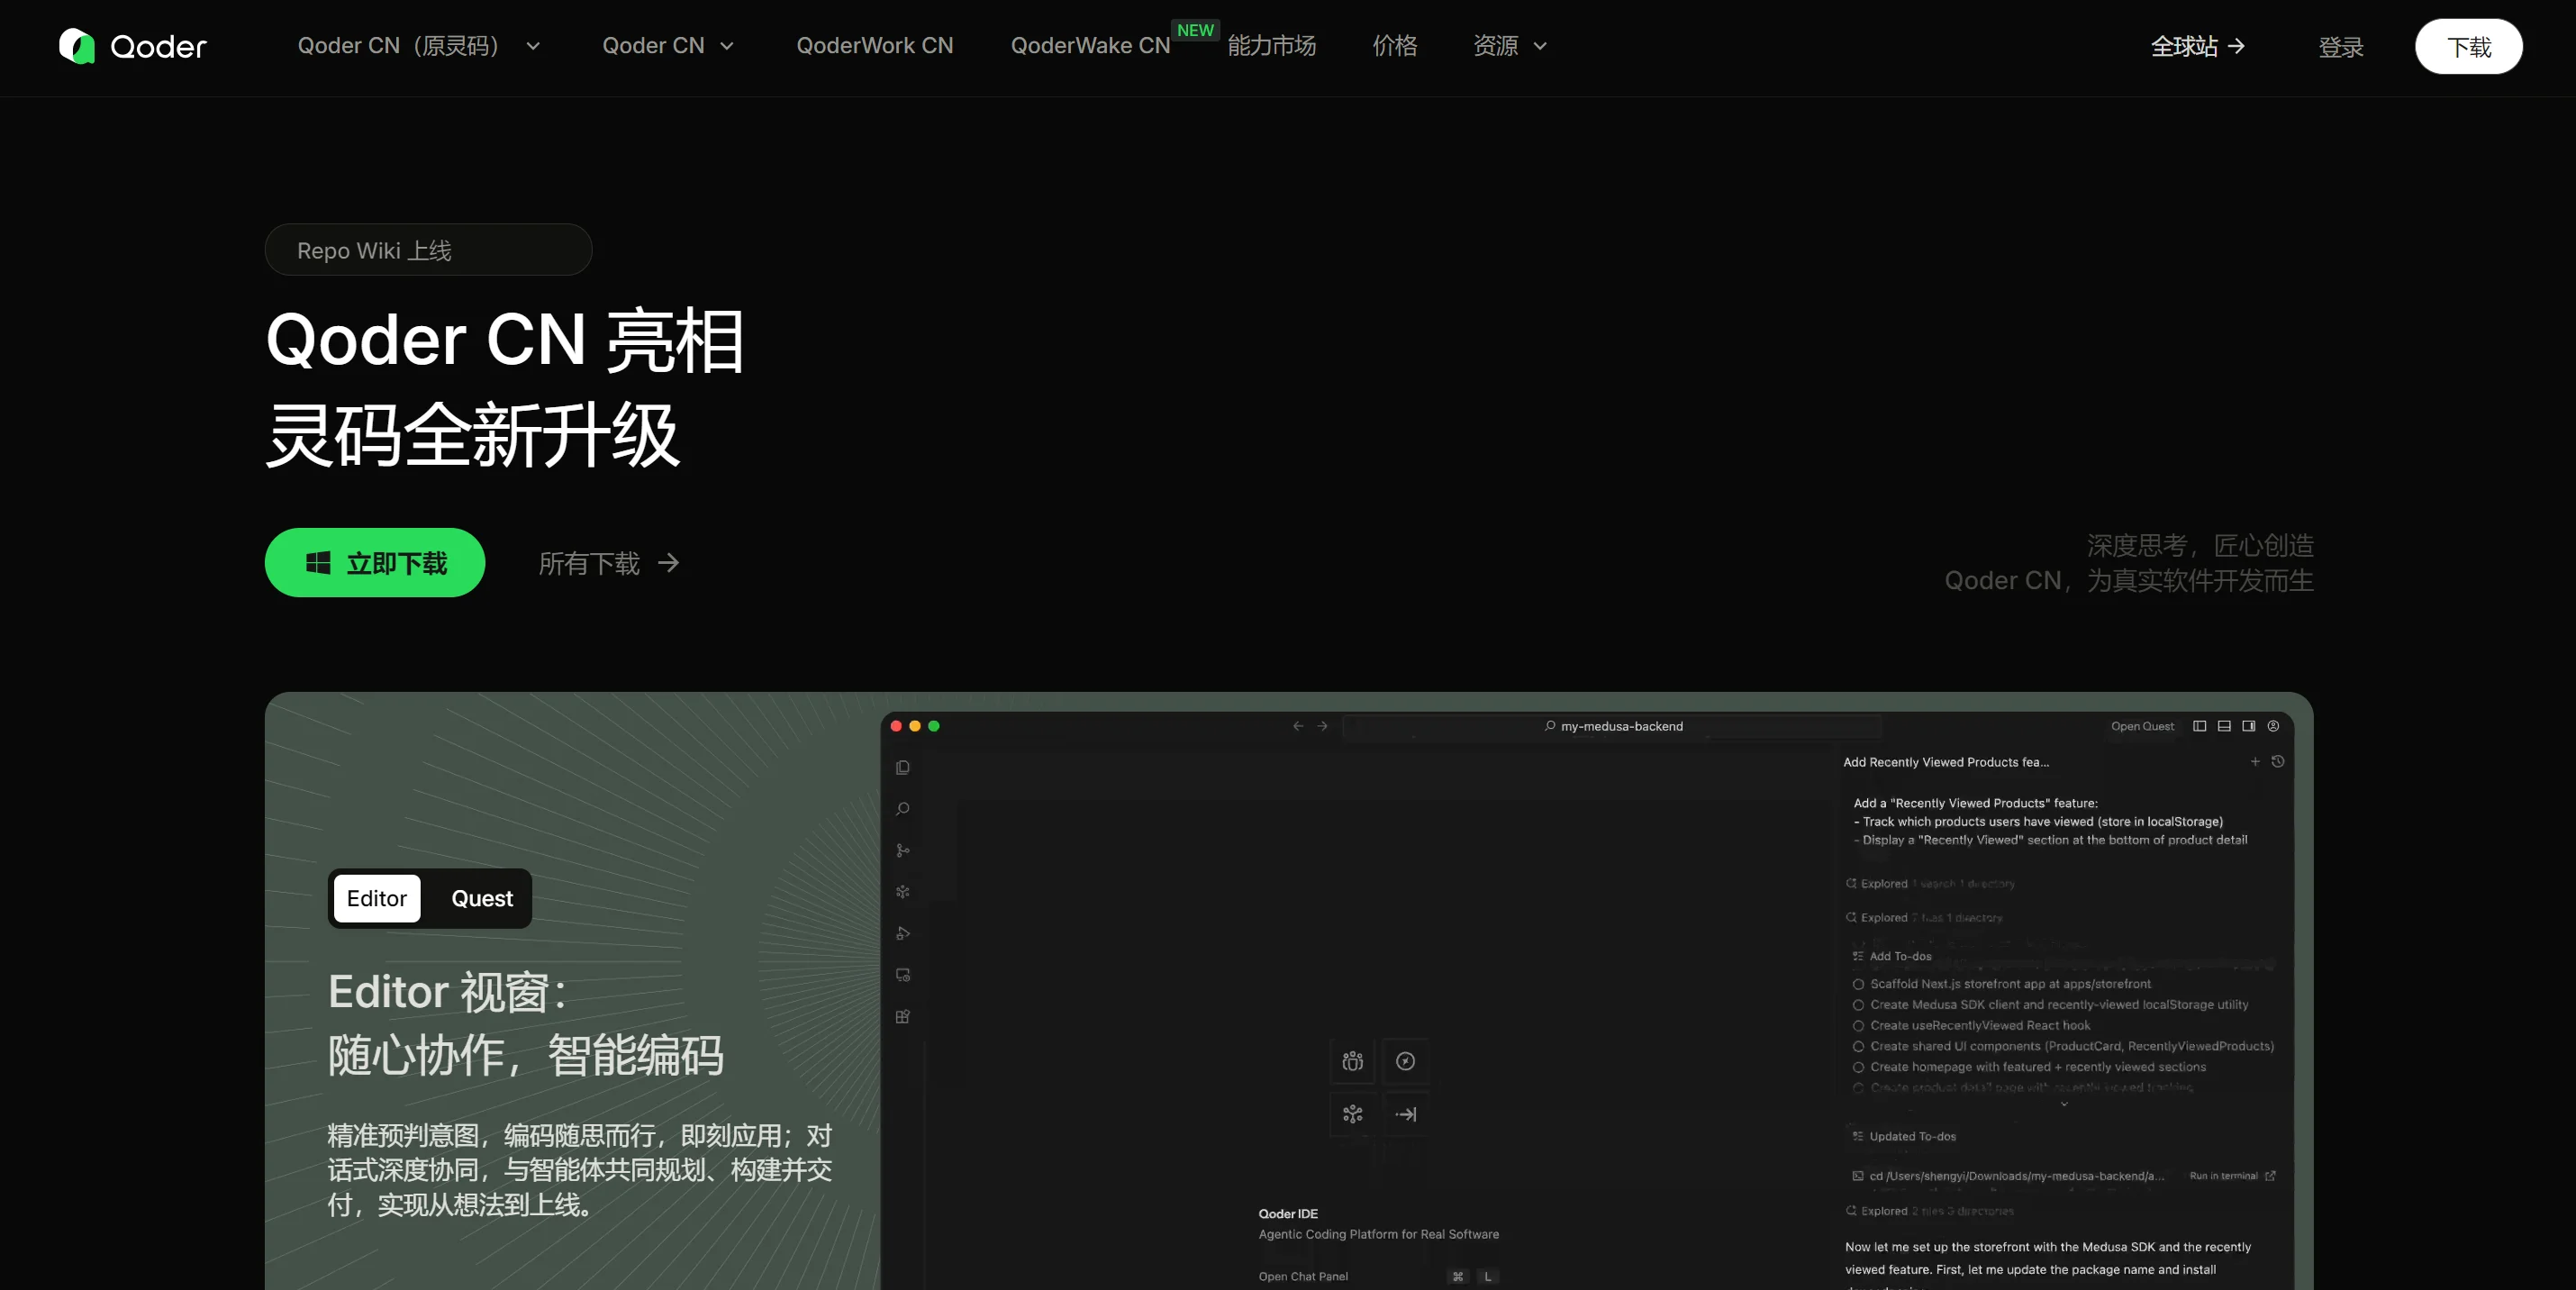
Task: Click the 'Add Recently Viewed Products fea...' chat title
Action: coord(1946,762)
